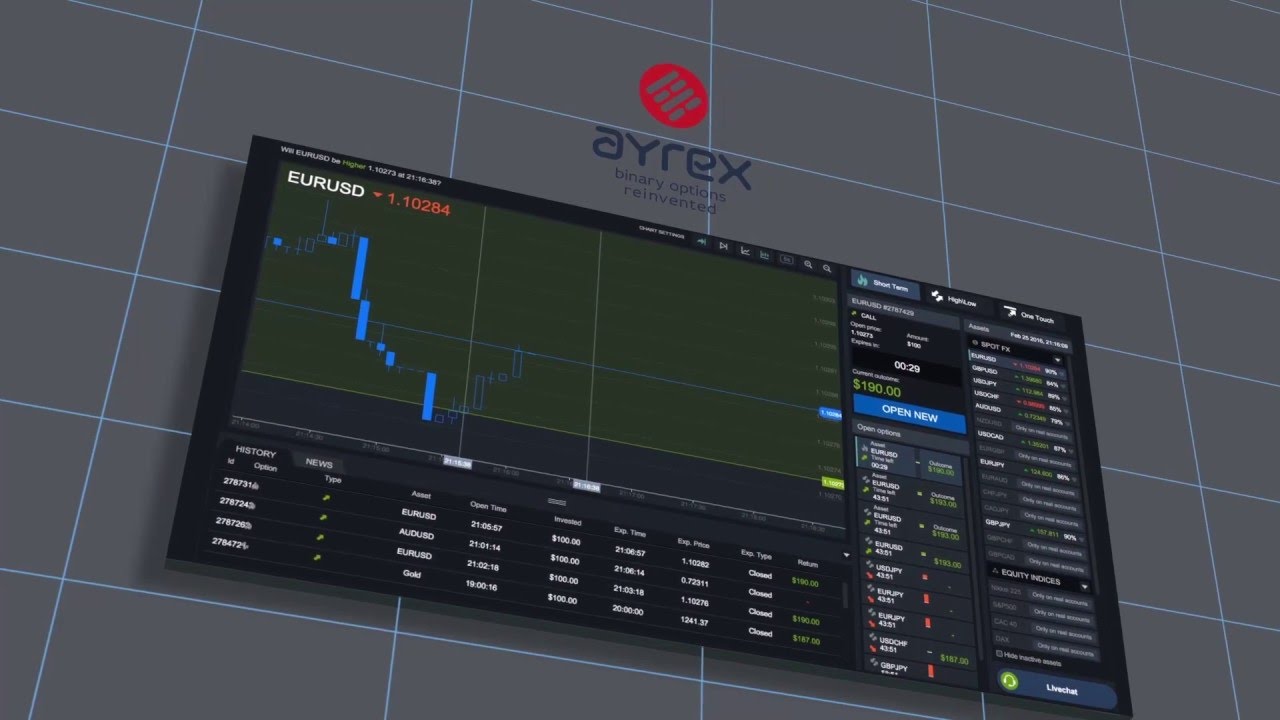Click the call arrow icon for option 278724
Screen dimensions: 1280x720
point(321,516)
